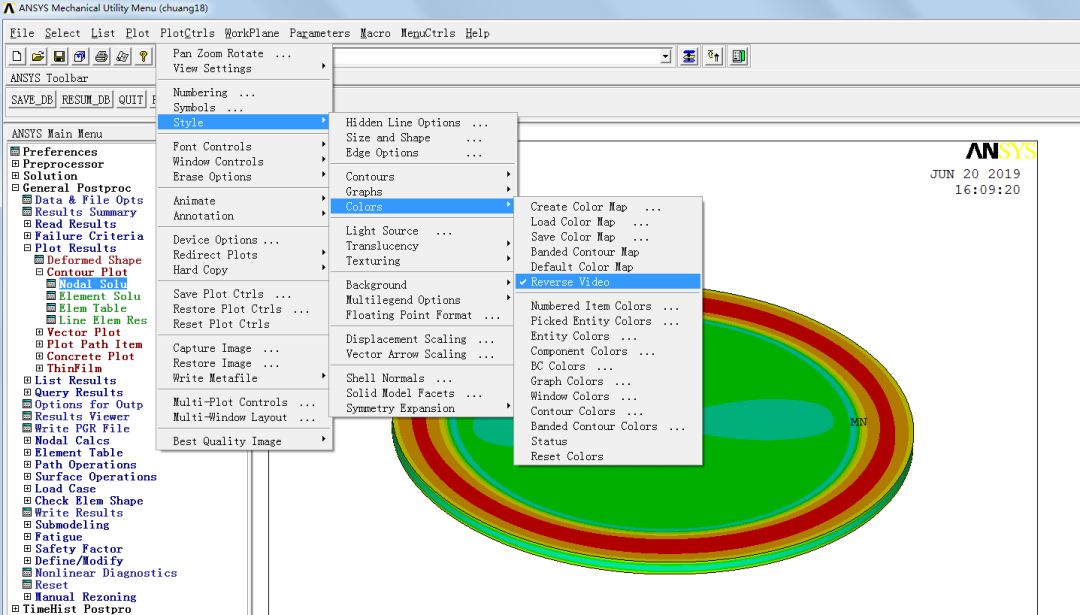Open the Parameters menu
The width and height of the screenshot is (1080, 615).
320,33
